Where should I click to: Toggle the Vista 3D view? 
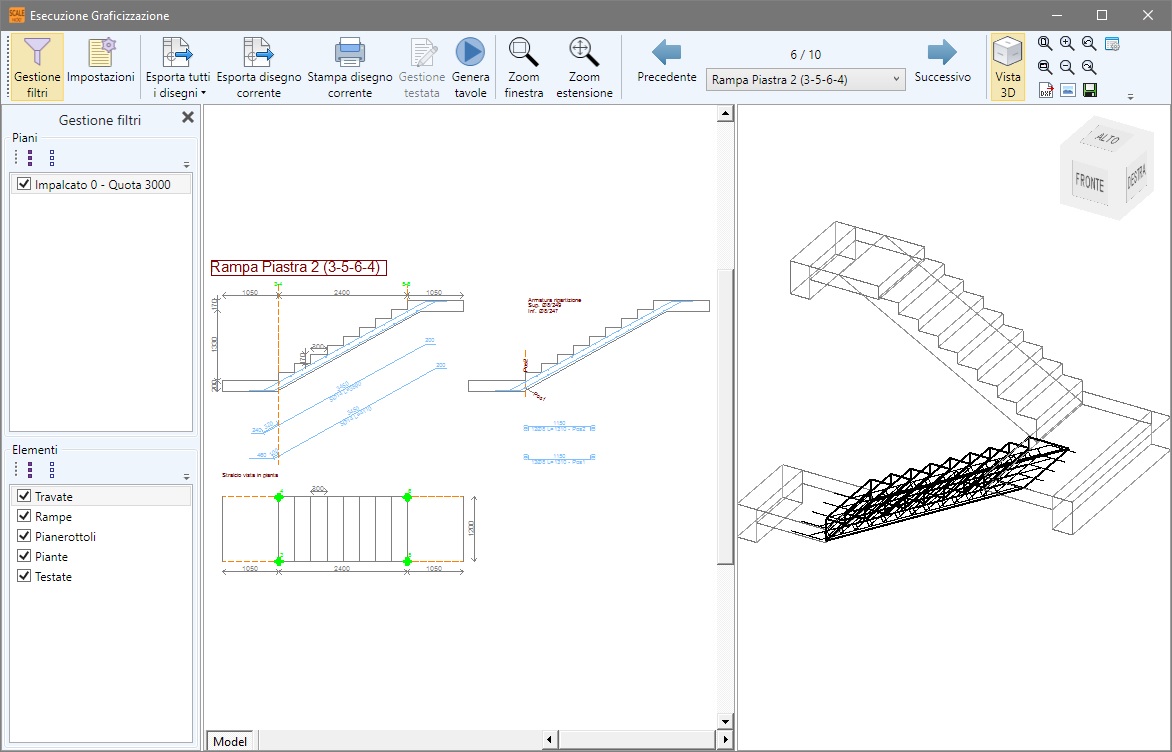coord(1008,67)
